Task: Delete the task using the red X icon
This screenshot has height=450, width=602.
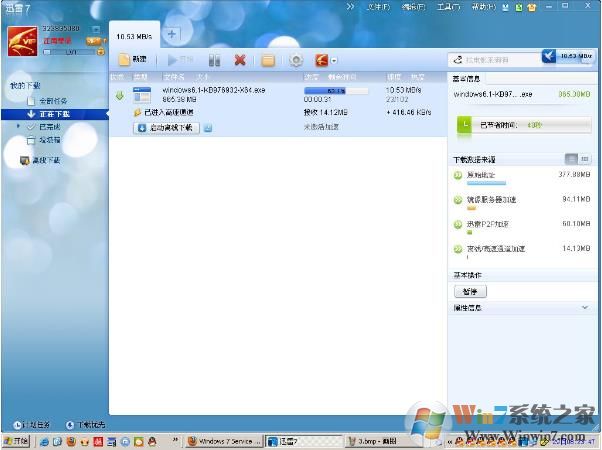Action: click(240, 61)
